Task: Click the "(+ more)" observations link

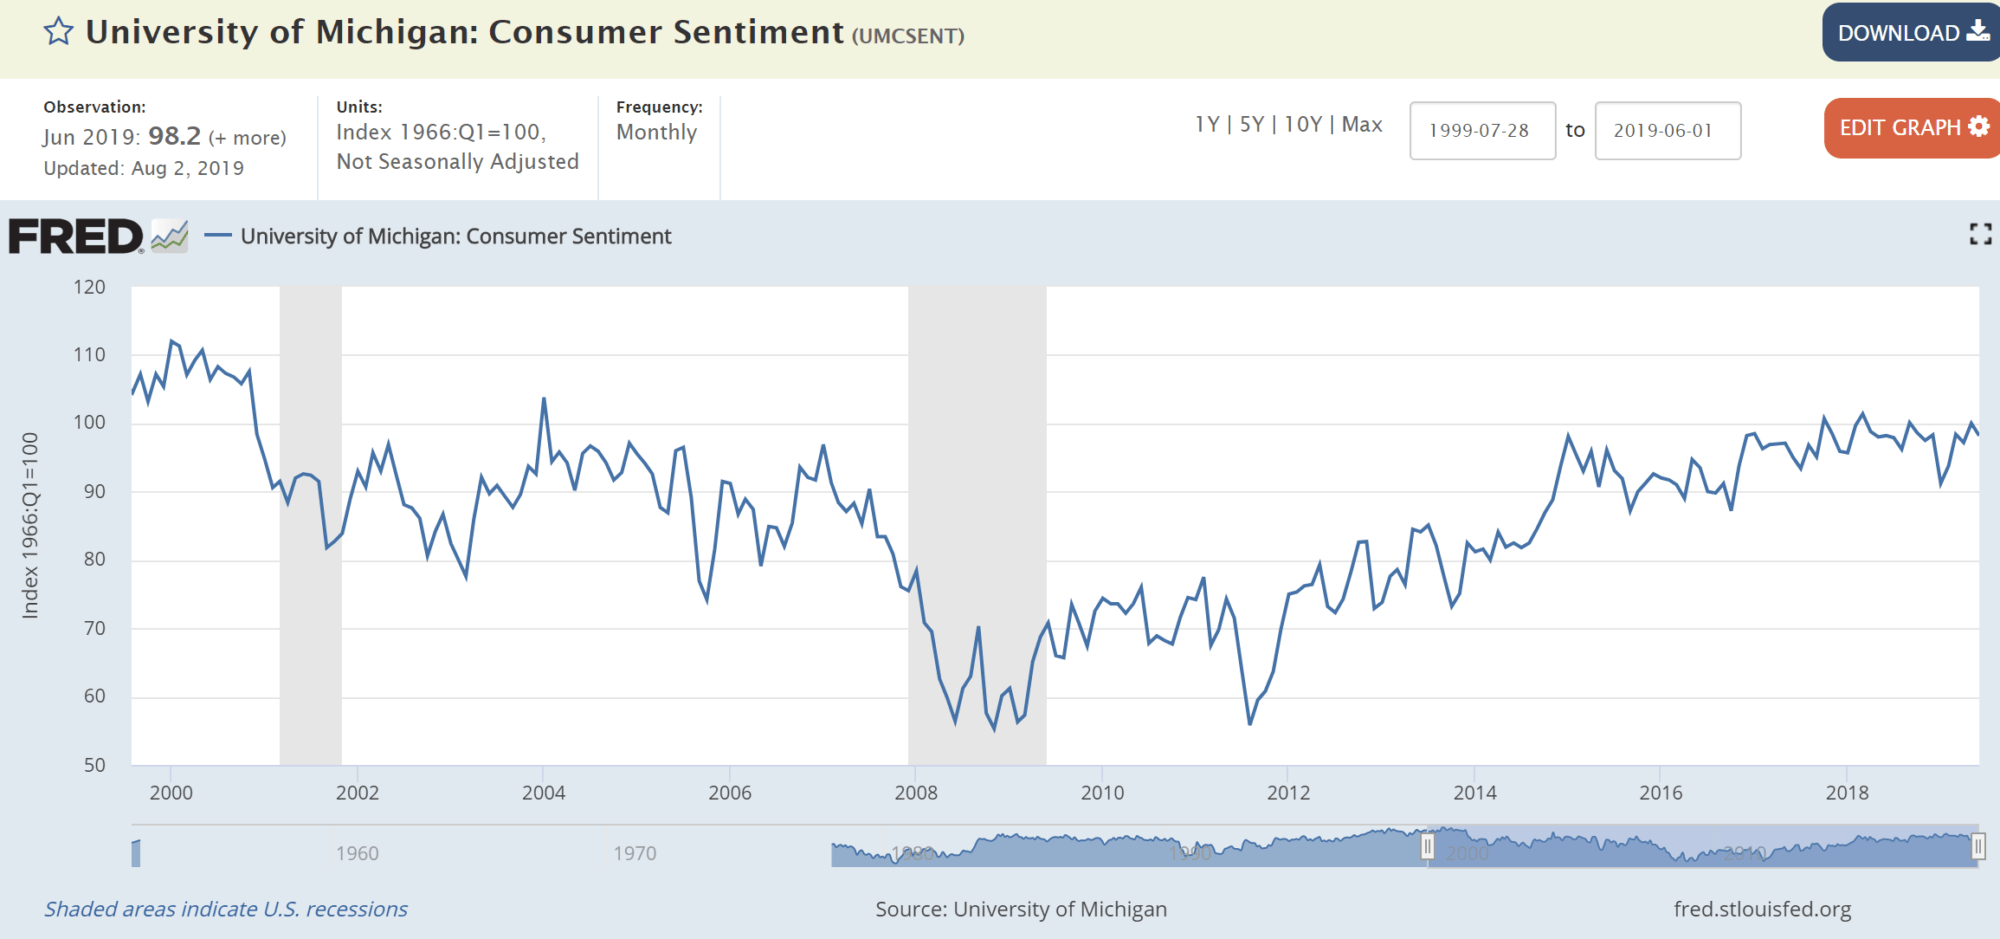Action: tap(247, 138)
